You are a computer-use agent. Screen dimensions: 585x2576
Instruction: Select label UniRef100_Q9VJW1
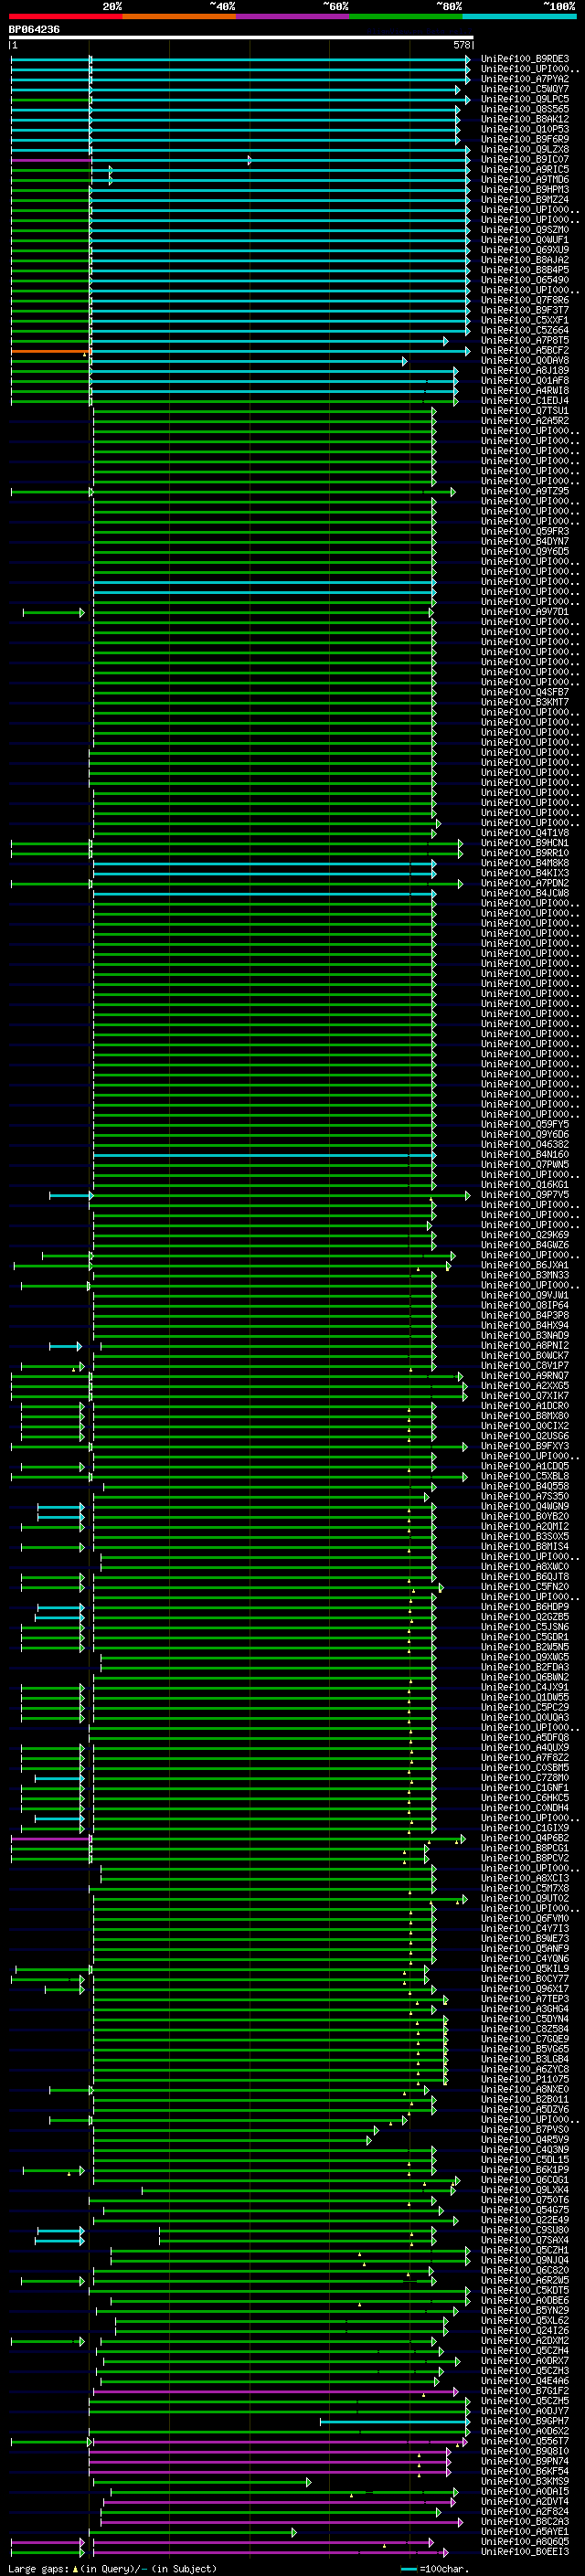(x=525, y=1295)
